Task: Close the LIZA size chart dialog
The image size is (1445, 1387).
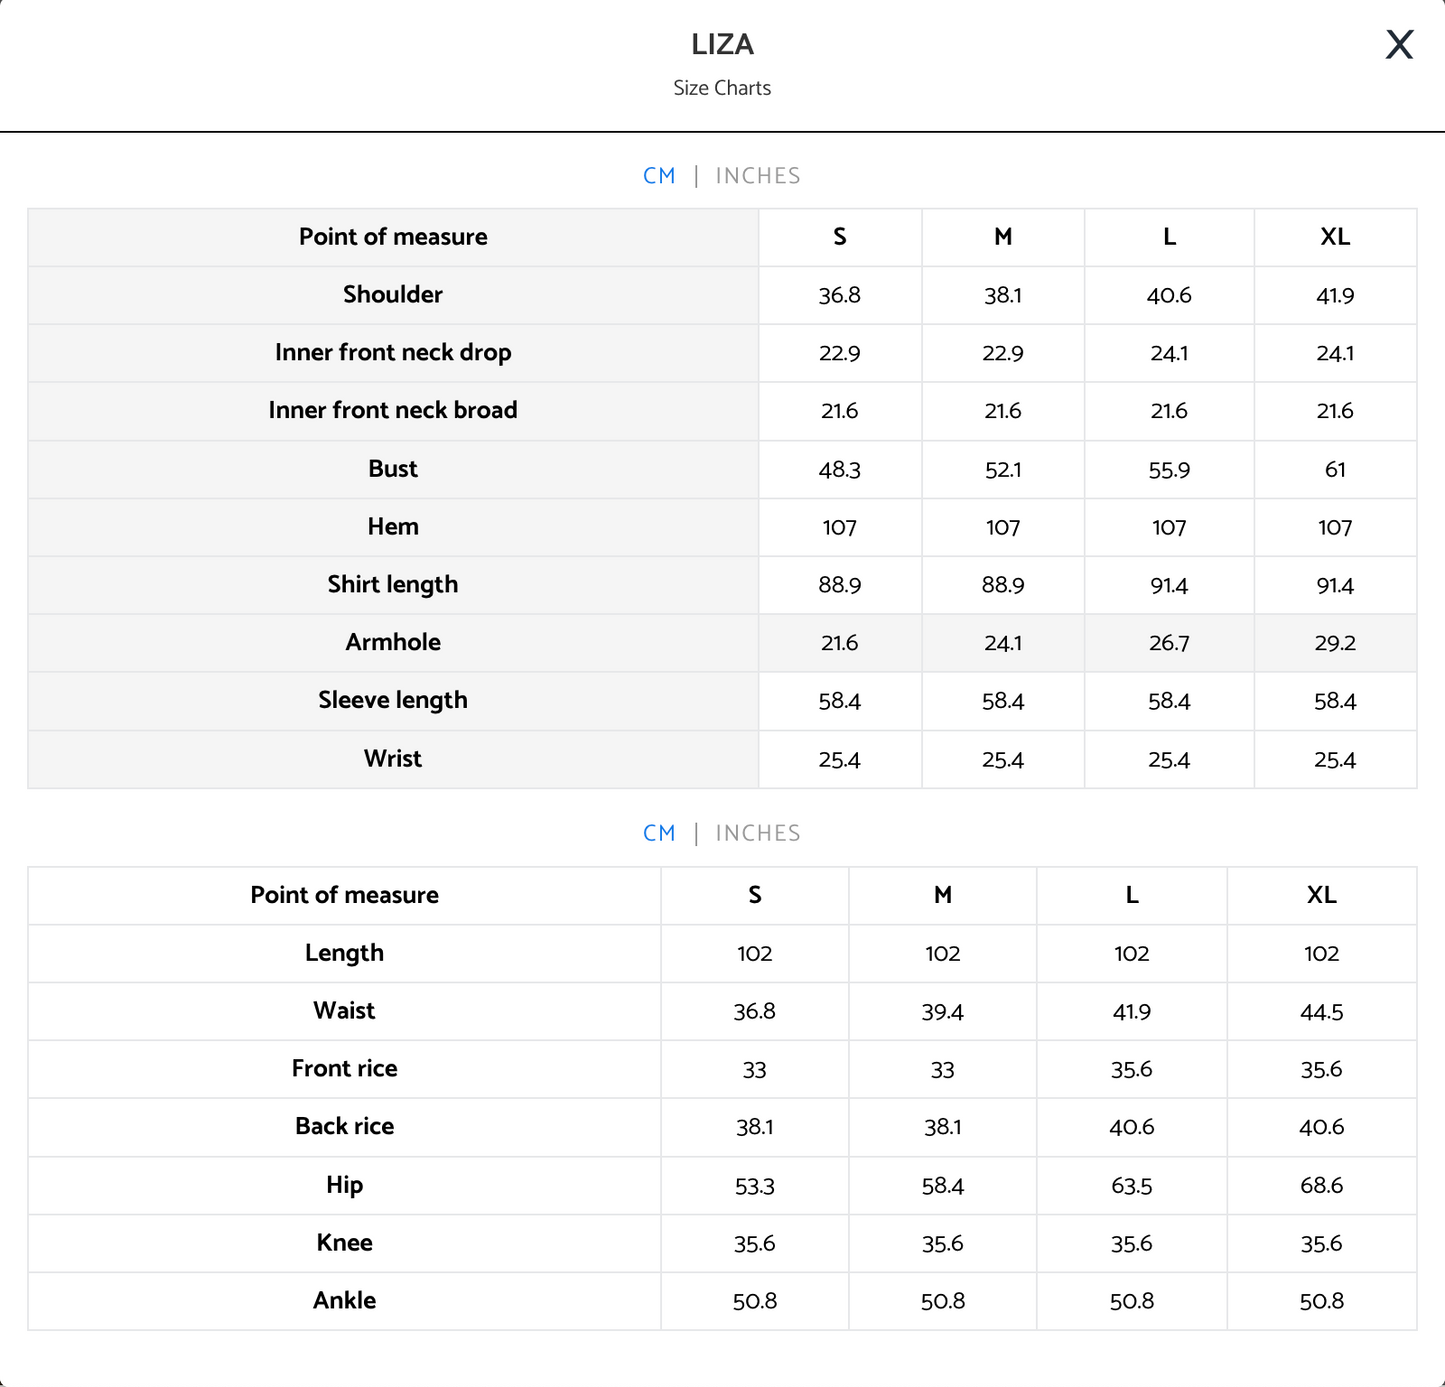Action: coord(1399,45)
